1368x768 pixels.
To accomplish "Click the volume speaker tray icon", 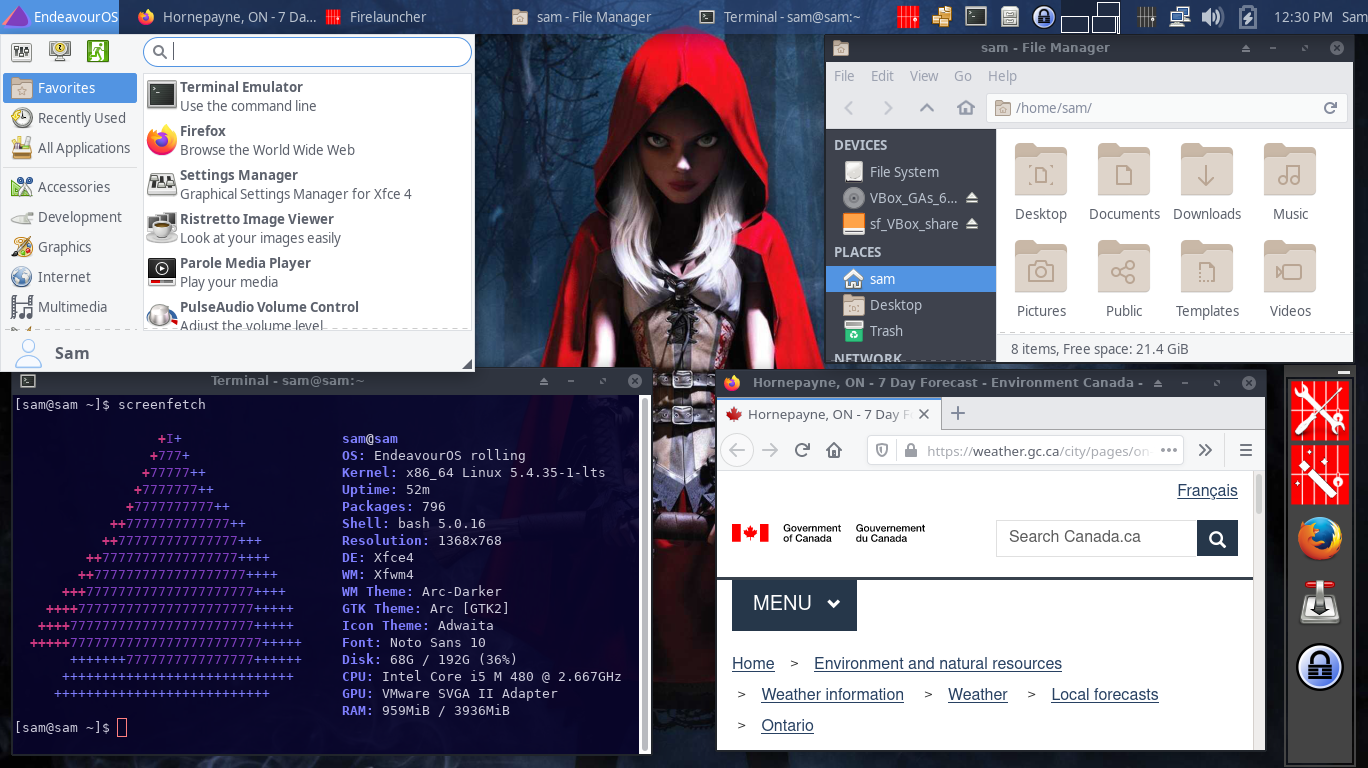I will coord(1212,17).
